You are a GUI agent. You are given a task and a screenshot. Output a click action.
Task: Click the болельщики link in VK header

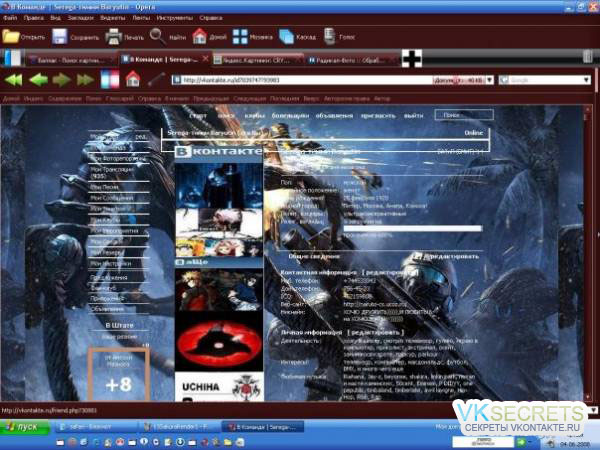pos(290,115)
